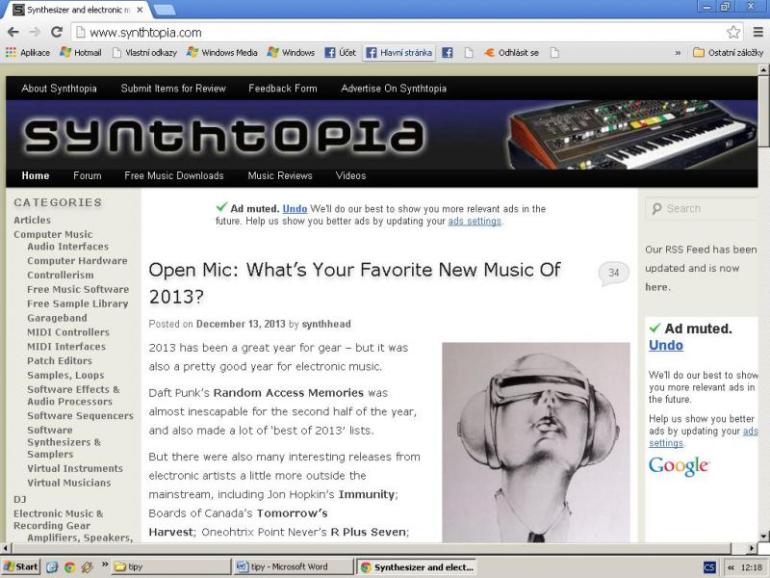Click the search magnifier icon in sidebar
This screenshot has width=770, height=578.
[x=657, y=209]
